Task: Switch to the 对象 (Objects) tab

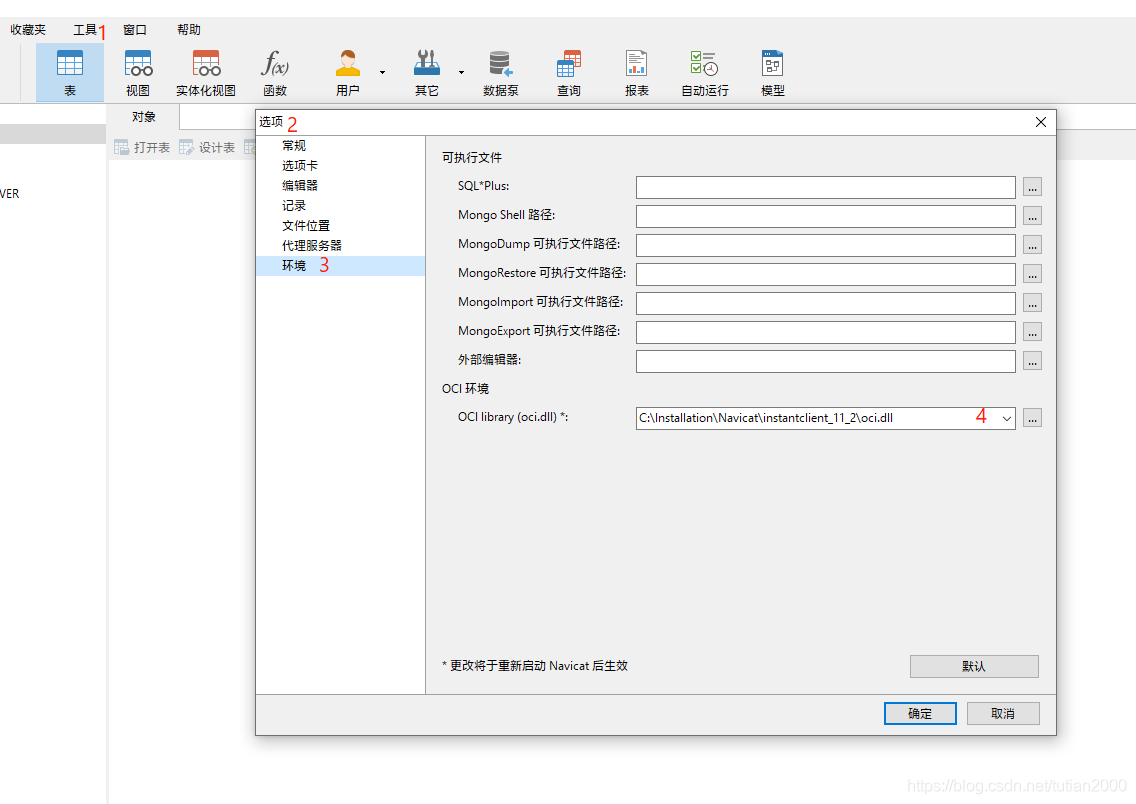Action: pyautogui.click(x=143, y=117)
